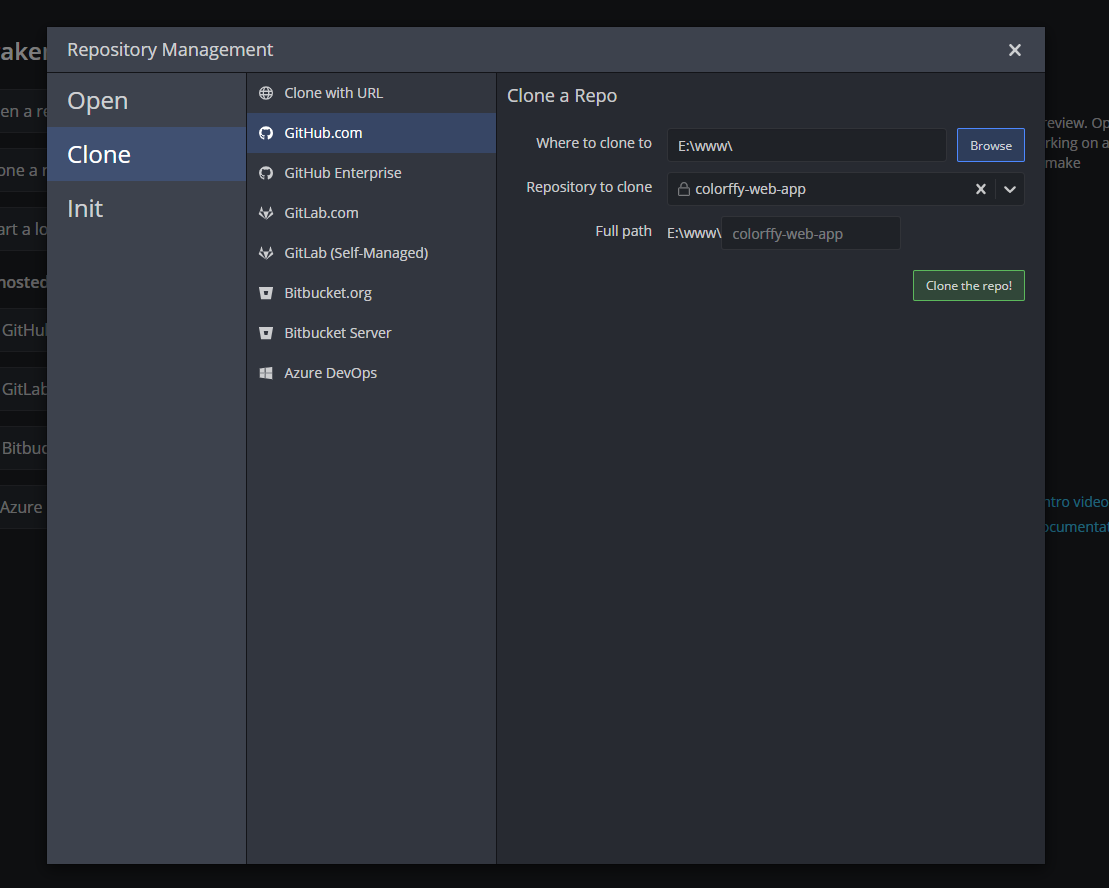Image resolution: width=1109 pixels, height=888 pixels.
Task: Switch to the Open tab
Action: click(146, 100)
